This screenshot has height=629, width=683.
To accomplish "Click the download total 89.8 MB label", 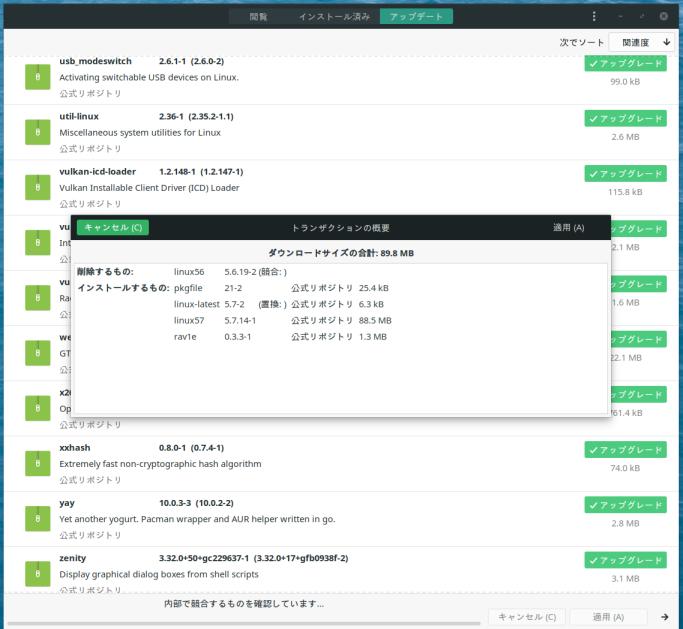I will coord(341,253).
